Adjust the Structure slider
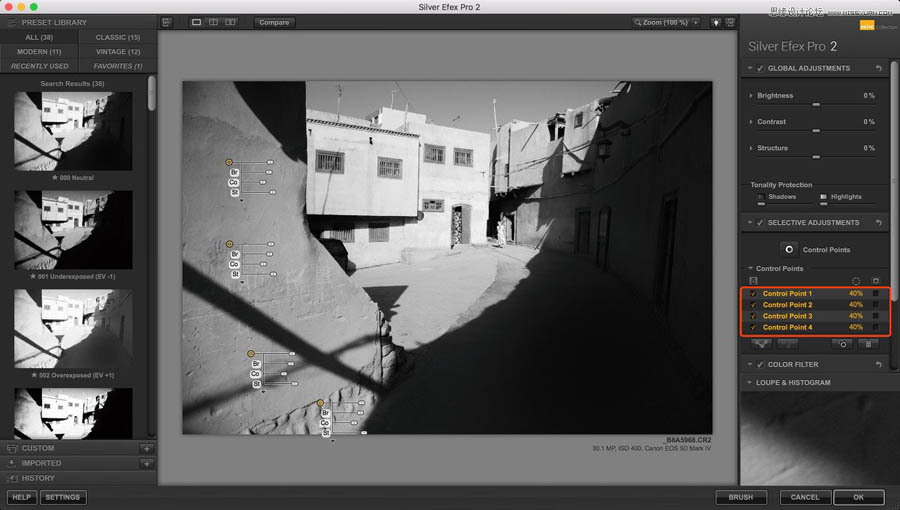 tap(816, 157)
